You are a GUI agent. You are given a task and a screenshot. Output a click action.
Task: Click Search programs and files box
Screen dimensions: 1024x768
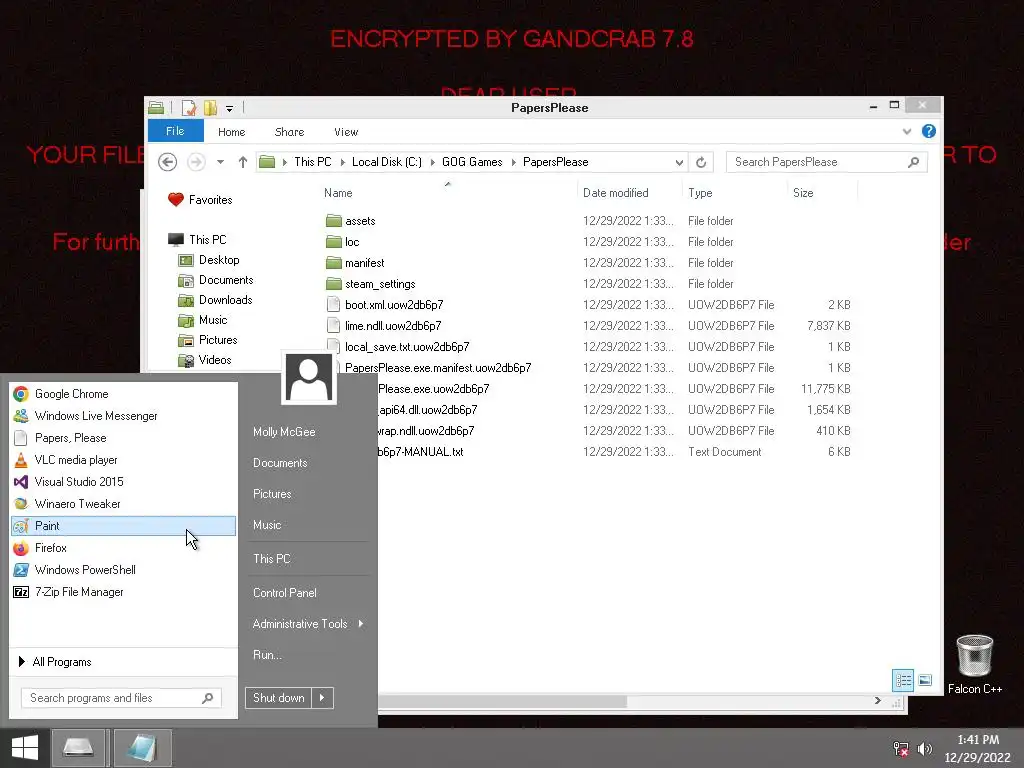coord(121,698)
